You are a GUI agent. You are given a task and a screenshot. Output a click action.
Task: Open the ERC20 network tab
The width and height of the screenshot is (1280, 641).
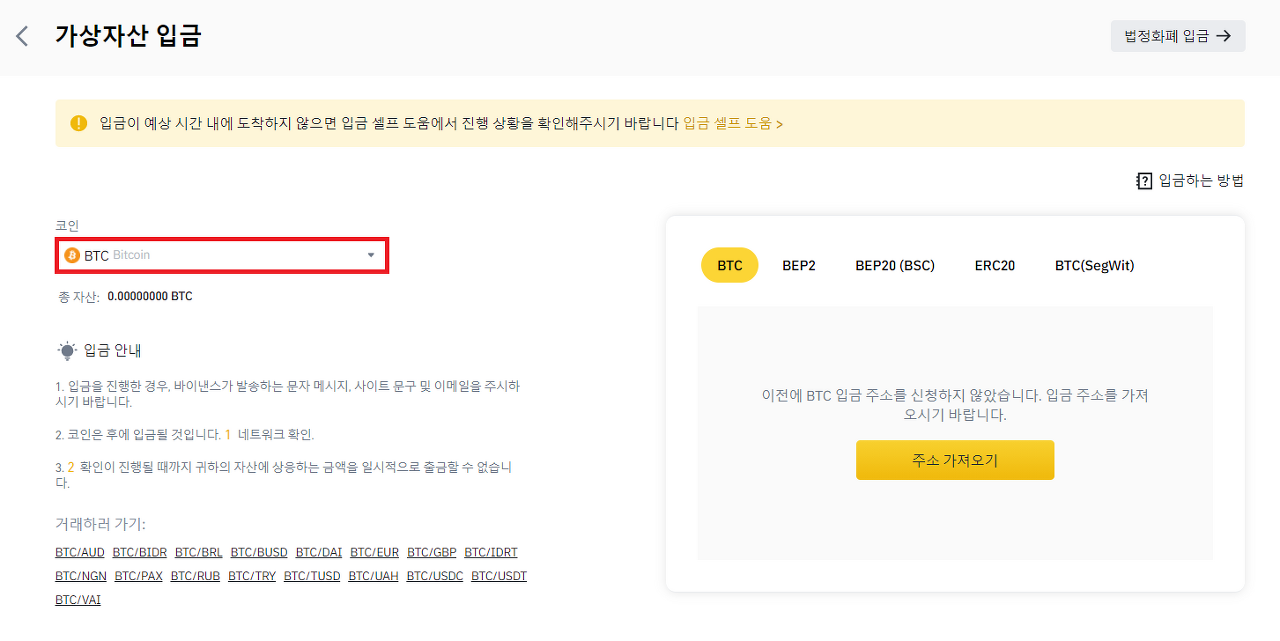pos(994,265)
